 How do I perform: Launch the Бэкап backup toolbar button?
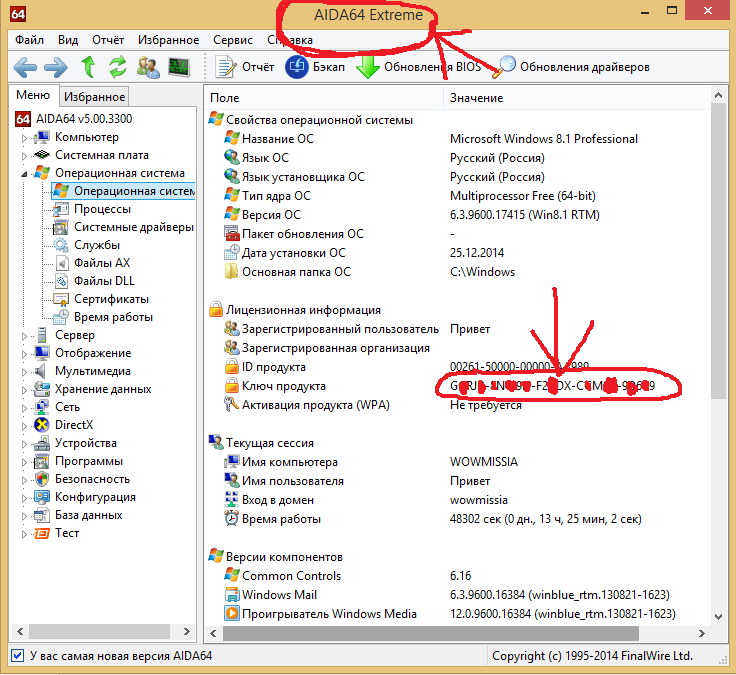[315, 67]
